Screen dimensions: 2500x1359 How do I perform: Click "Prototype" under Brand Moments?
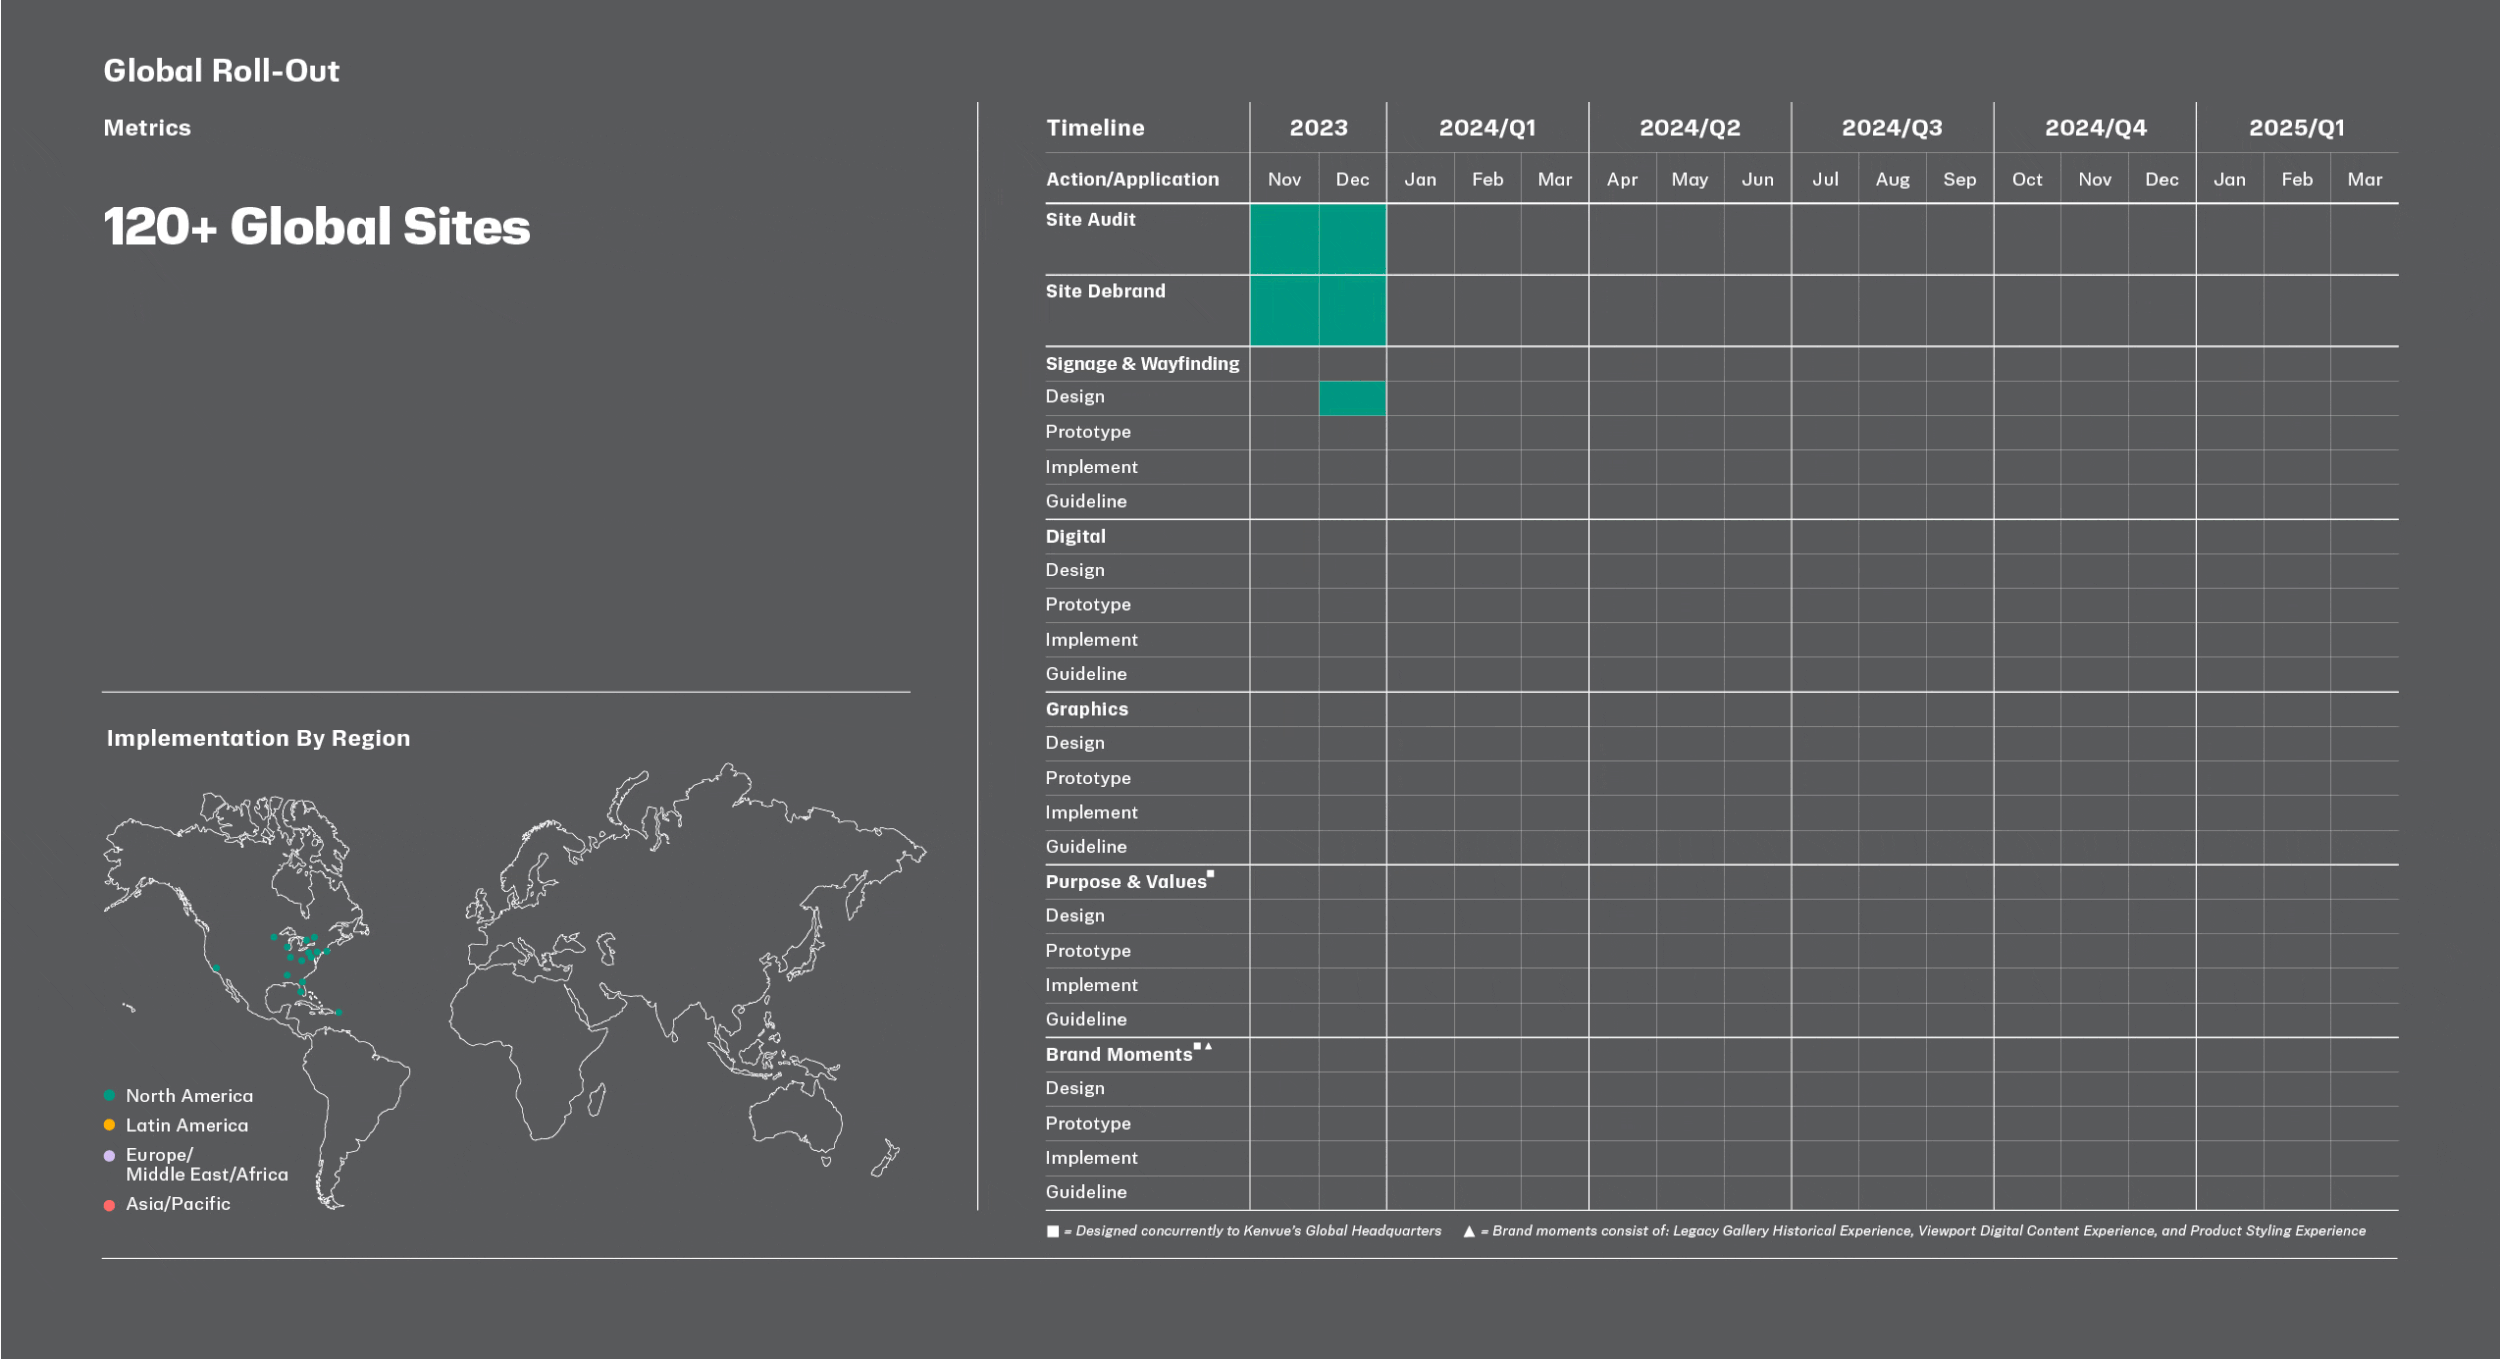click(1088, 1123)
